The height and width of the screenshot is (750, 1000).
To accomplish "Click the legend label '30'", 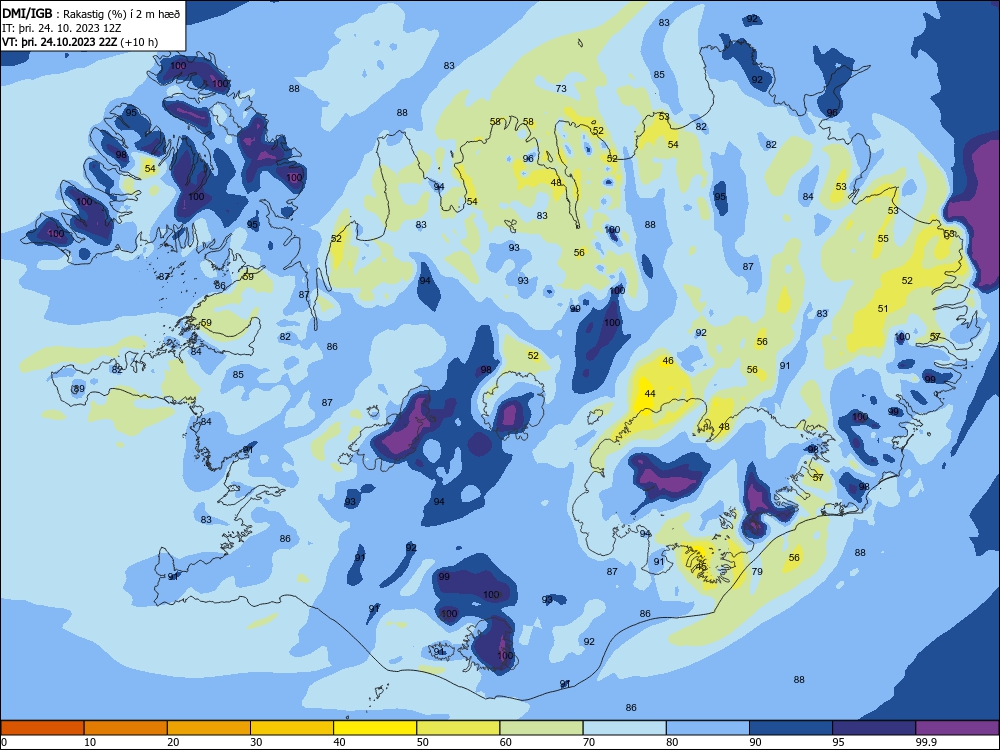I will pyautogui.click(x=256, y=742).
